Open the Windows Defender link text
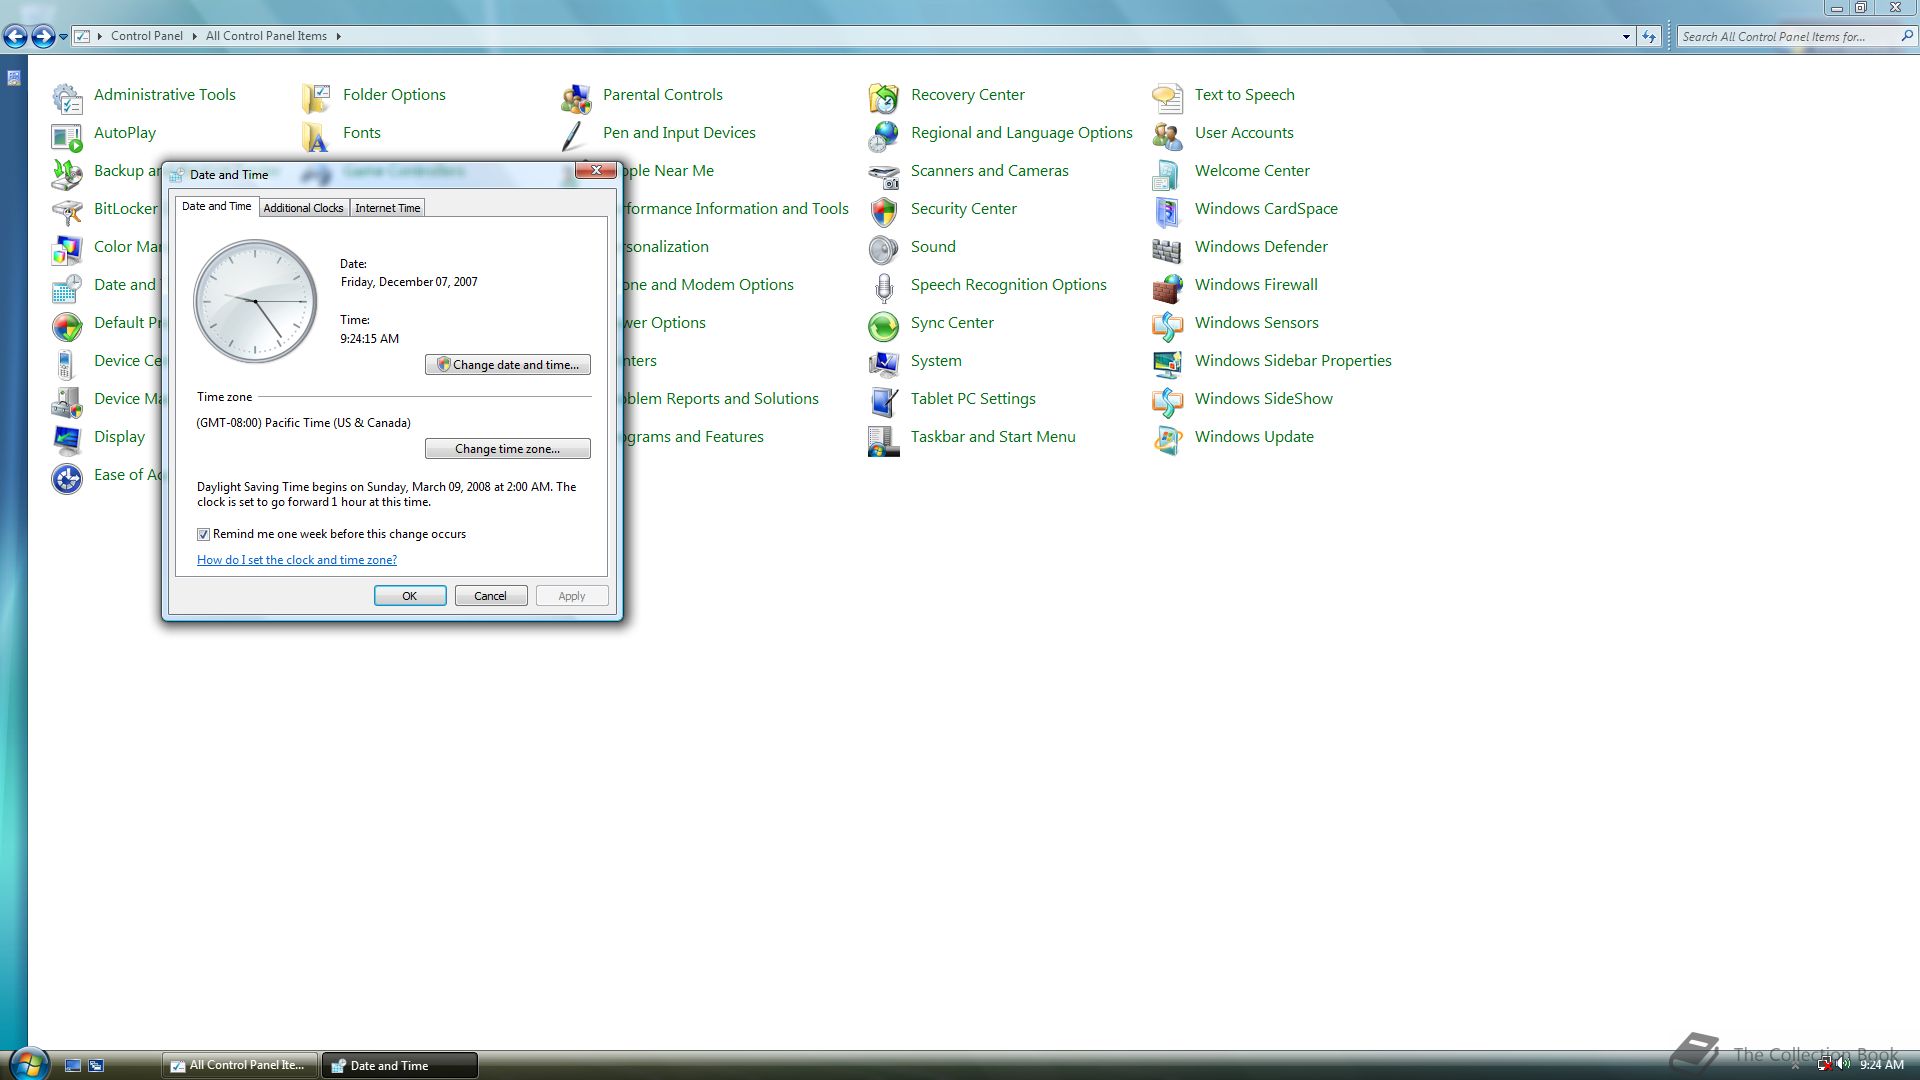The width and height of the screenshot is (1920, 1080). coord(1261,247)
